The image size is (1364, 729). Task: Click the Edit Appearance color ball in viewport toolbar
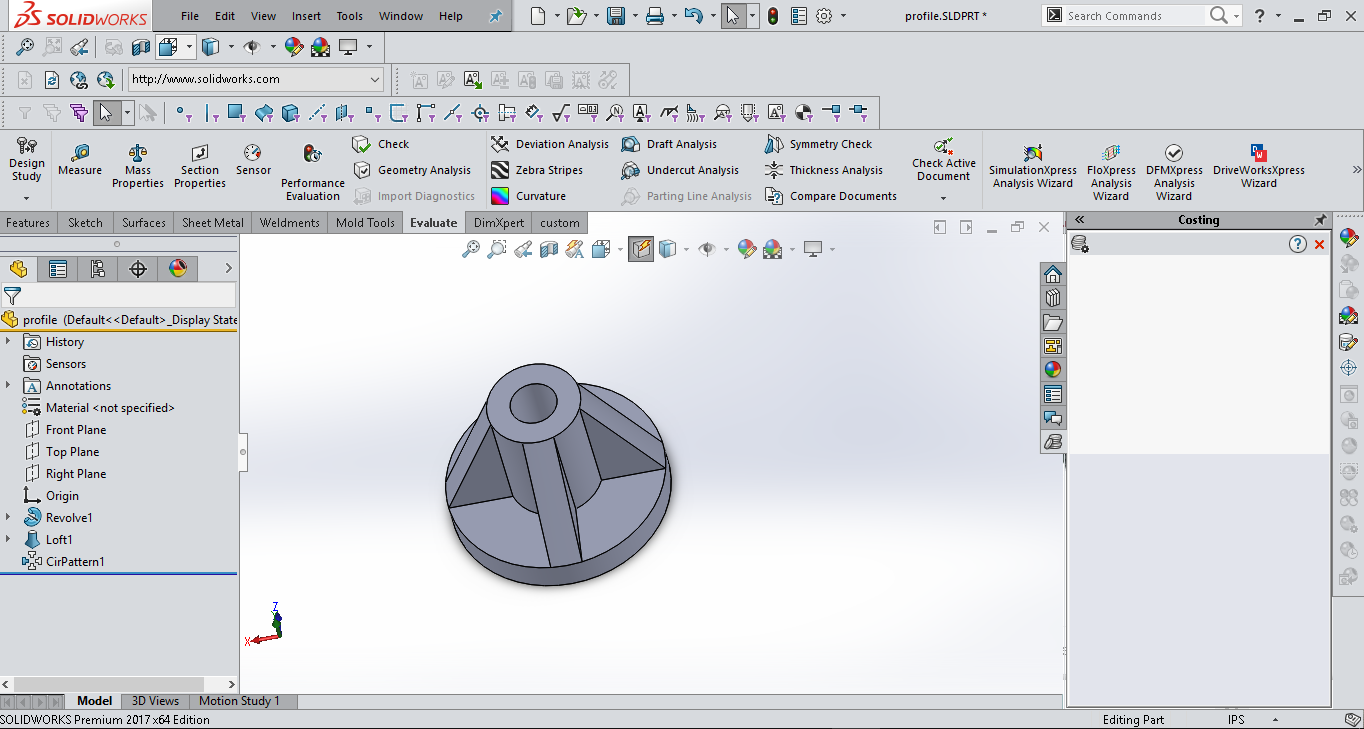pos(746,249)
